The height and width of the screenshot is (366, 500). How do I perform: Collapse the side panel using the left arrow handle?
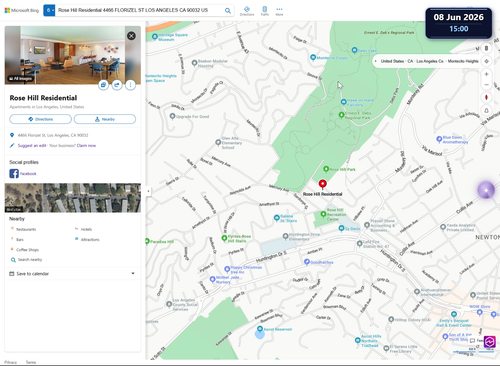pyautogui.click(x=148, y=191)
